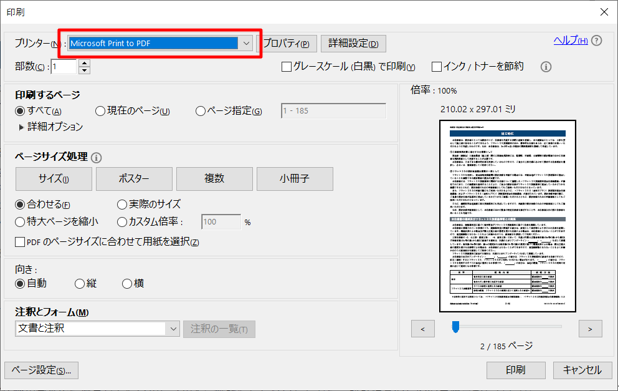
Task: Click the help question mark icon
Action: (x=597, y=41)
